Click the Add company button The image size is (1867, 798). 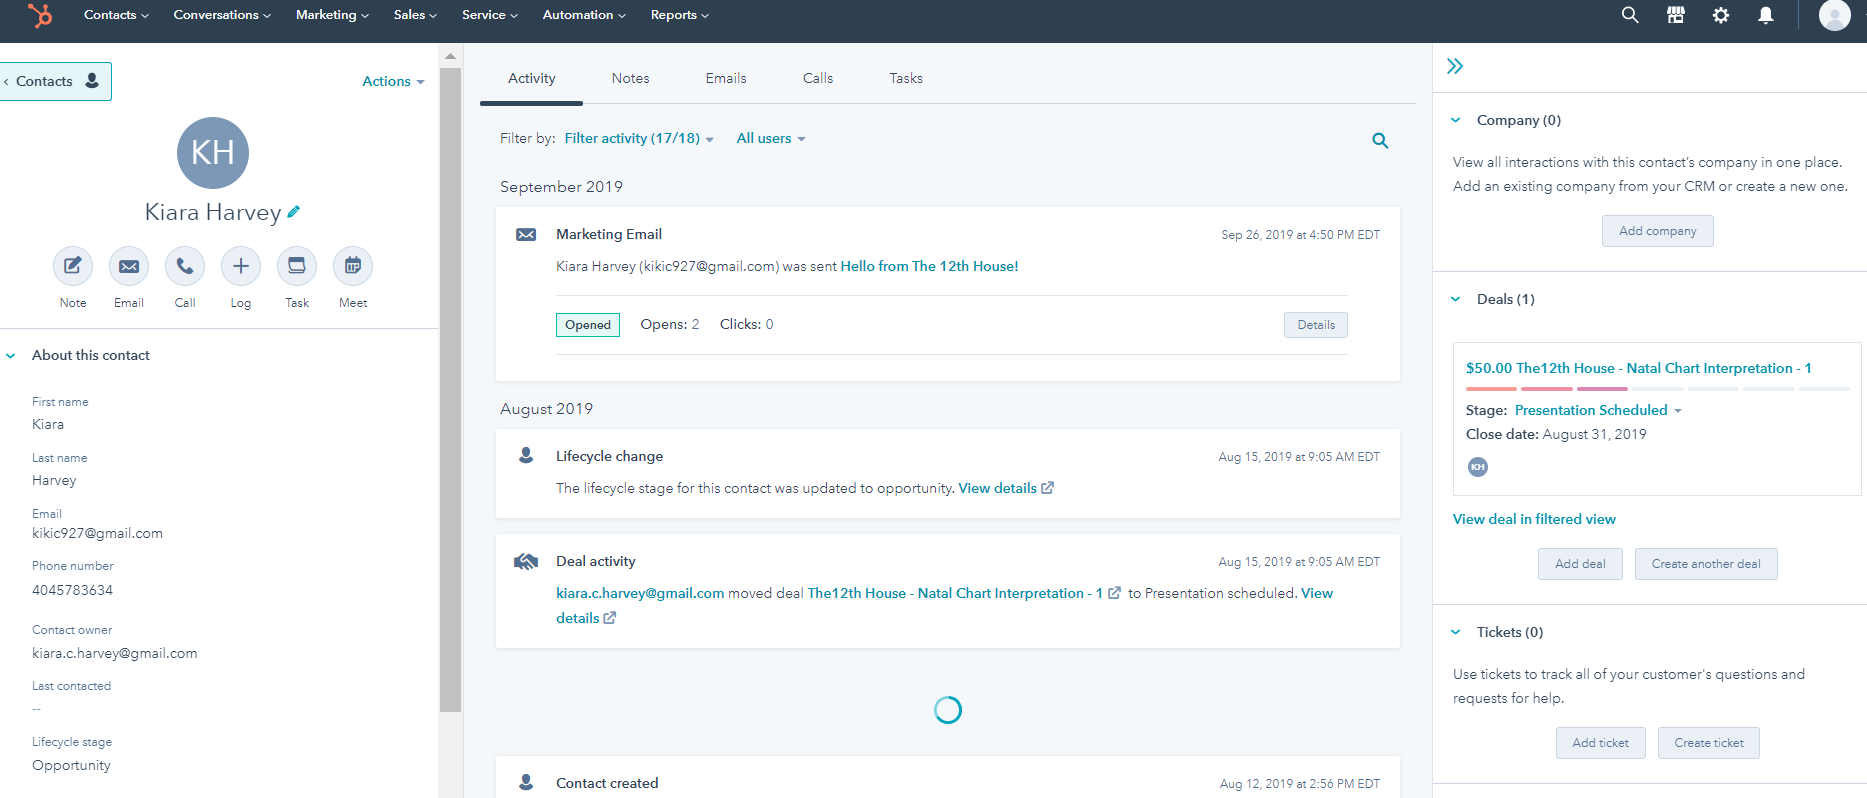1658,231
